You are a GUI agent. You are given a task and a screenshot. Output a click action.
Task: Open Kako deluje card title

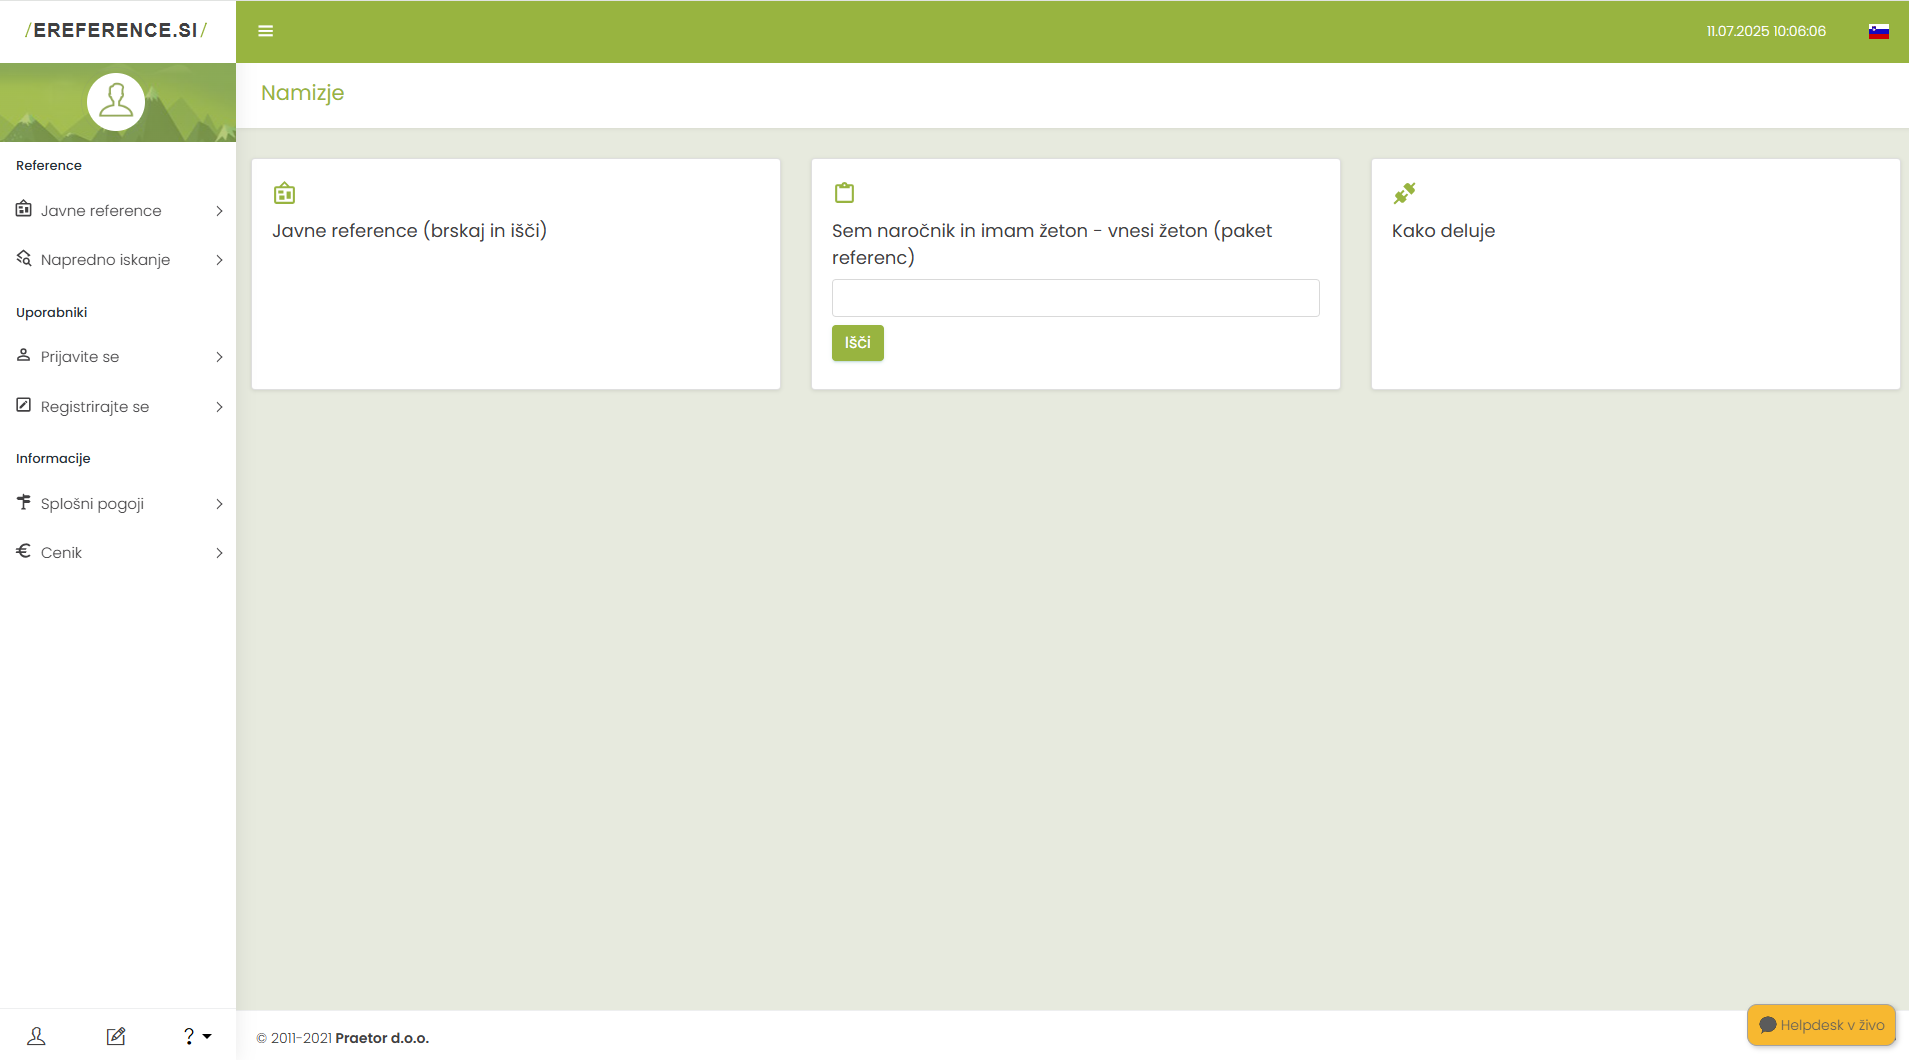tap(1443, 231)
